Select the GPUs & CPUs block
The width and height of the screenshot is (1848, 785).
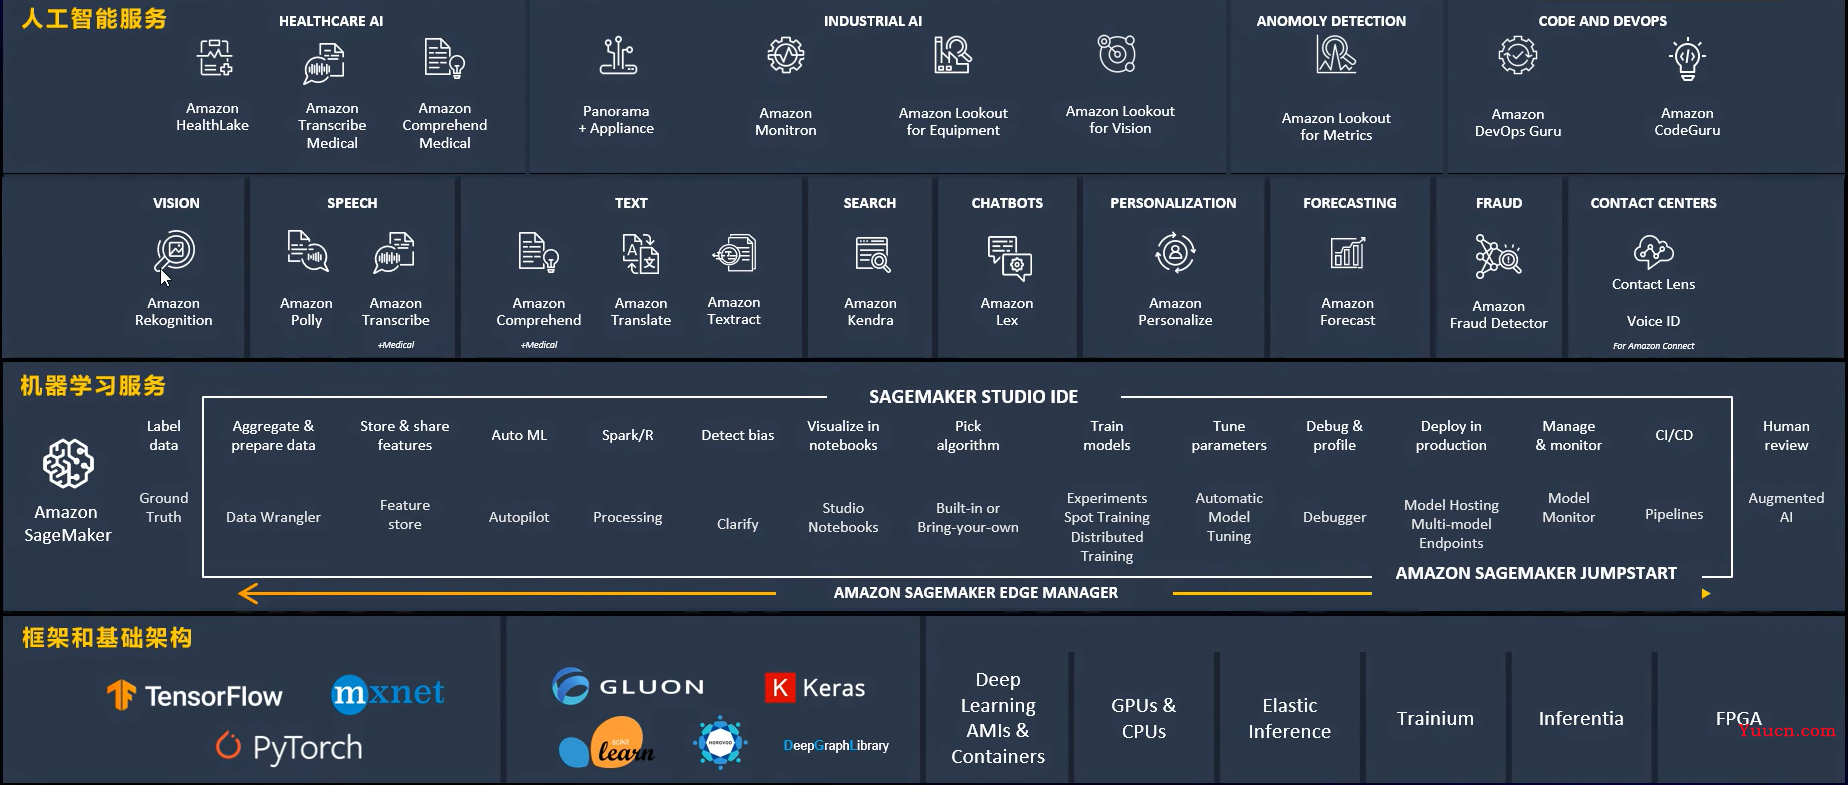(x=1143, y=718)
